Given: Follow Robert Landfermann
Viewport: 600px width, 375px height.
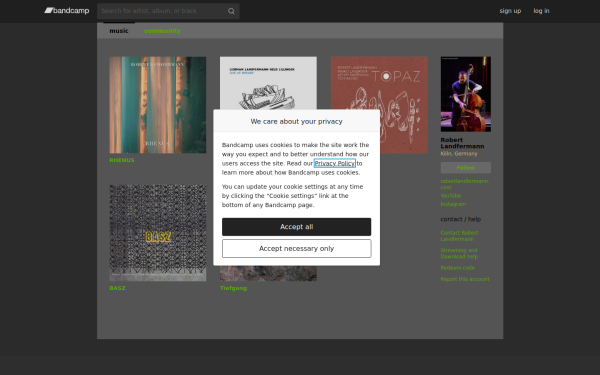Looking at the screenshot, I should [x=466, y=168].
